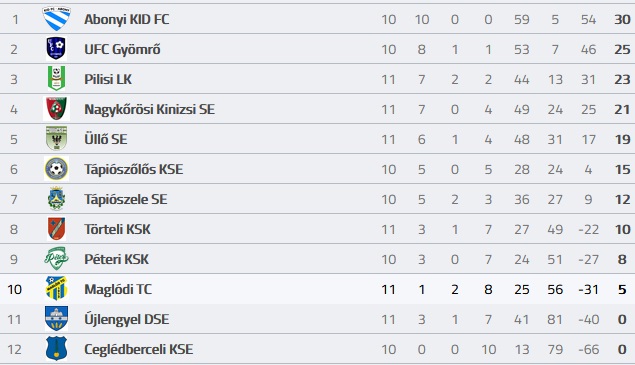Select the Törteli KSK shield icon

(x=56, y=228)
